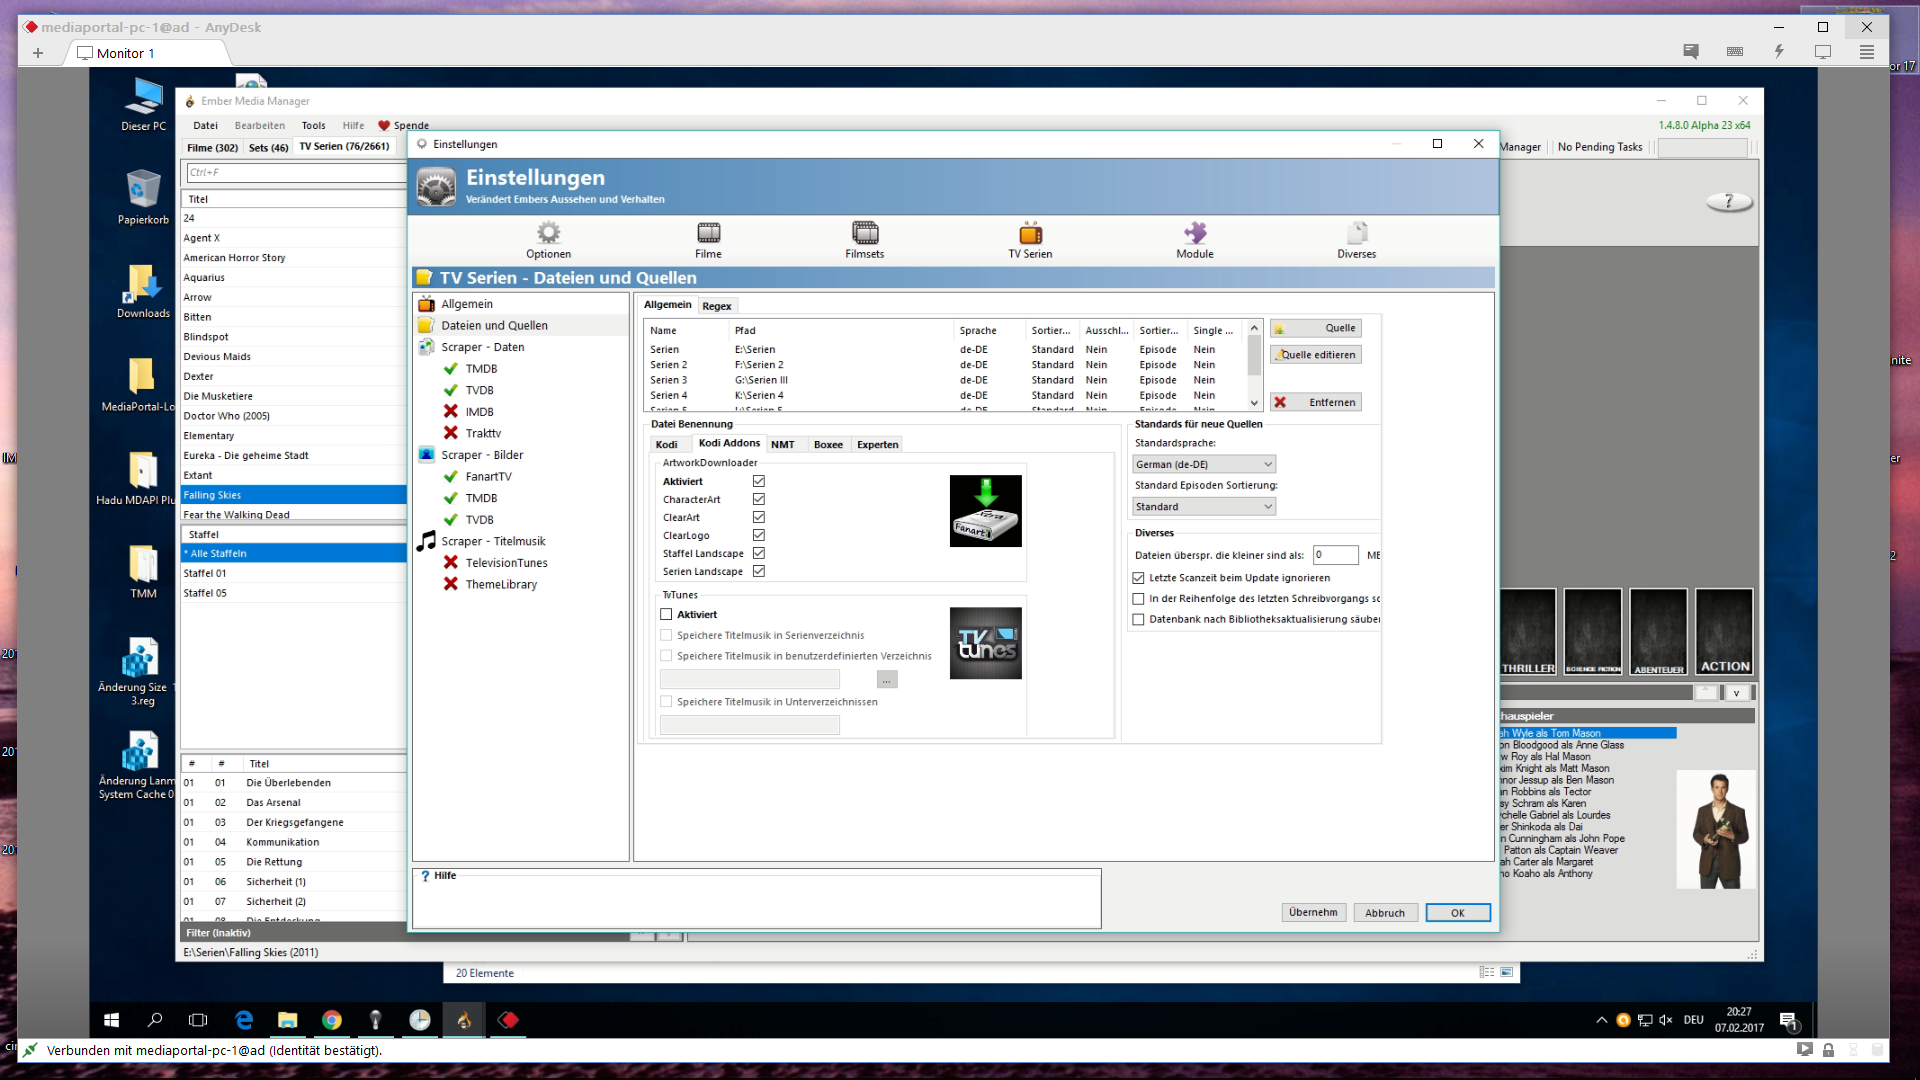Confirm settings with OK button
Viewport: 1920px width, 1080px height.
(x=1458, y=912)
